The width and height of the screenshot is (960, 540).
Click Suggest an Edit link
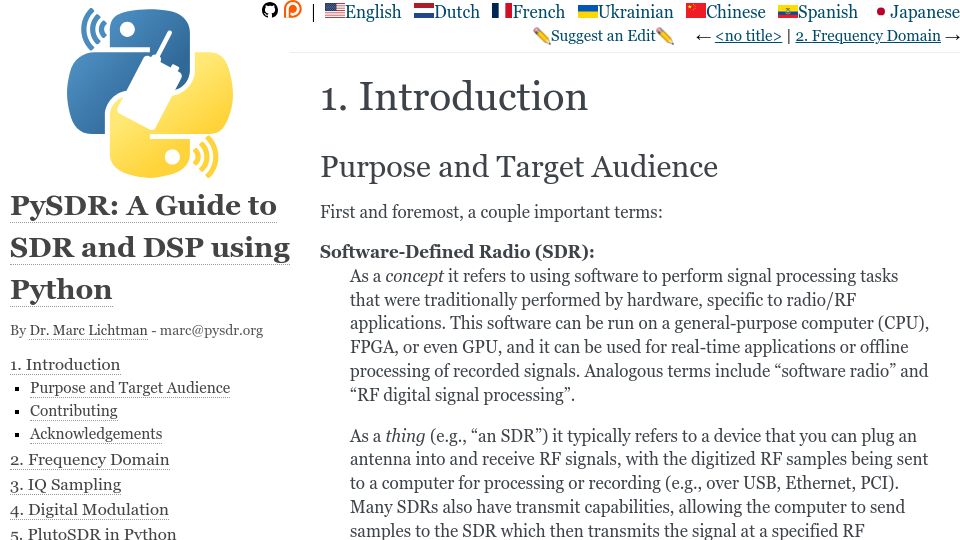click(603, 36)
